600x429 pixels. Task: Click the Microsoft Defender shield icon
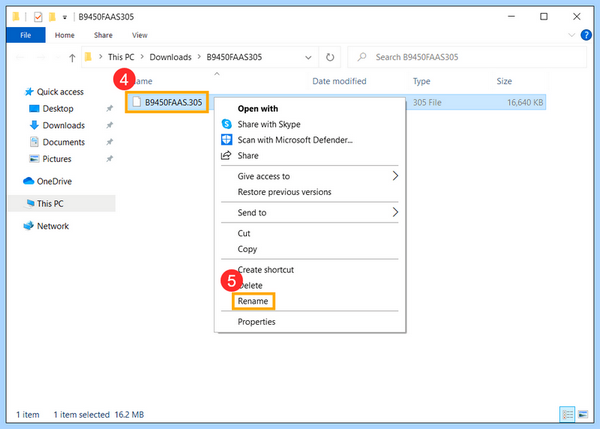pos(227,140)
